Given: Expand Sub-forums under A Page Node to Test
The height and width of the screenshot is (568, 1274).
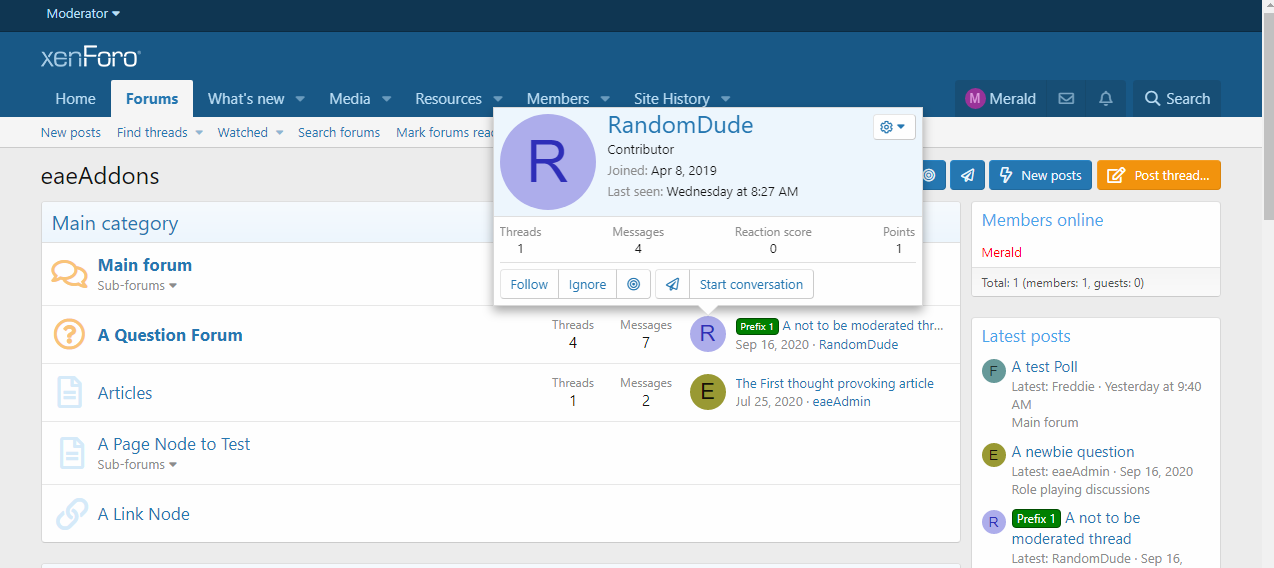Looking at the screenshot, I should pos(137,465).
